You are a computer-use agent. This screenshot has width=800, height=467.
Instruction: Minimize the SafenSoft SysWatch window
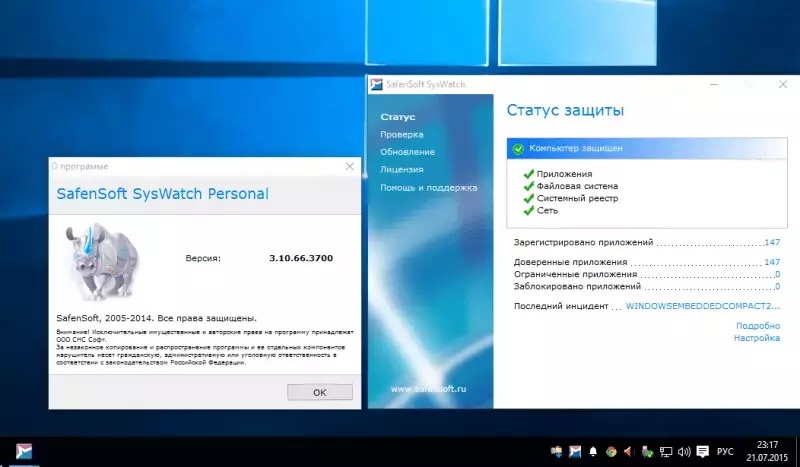714,84
